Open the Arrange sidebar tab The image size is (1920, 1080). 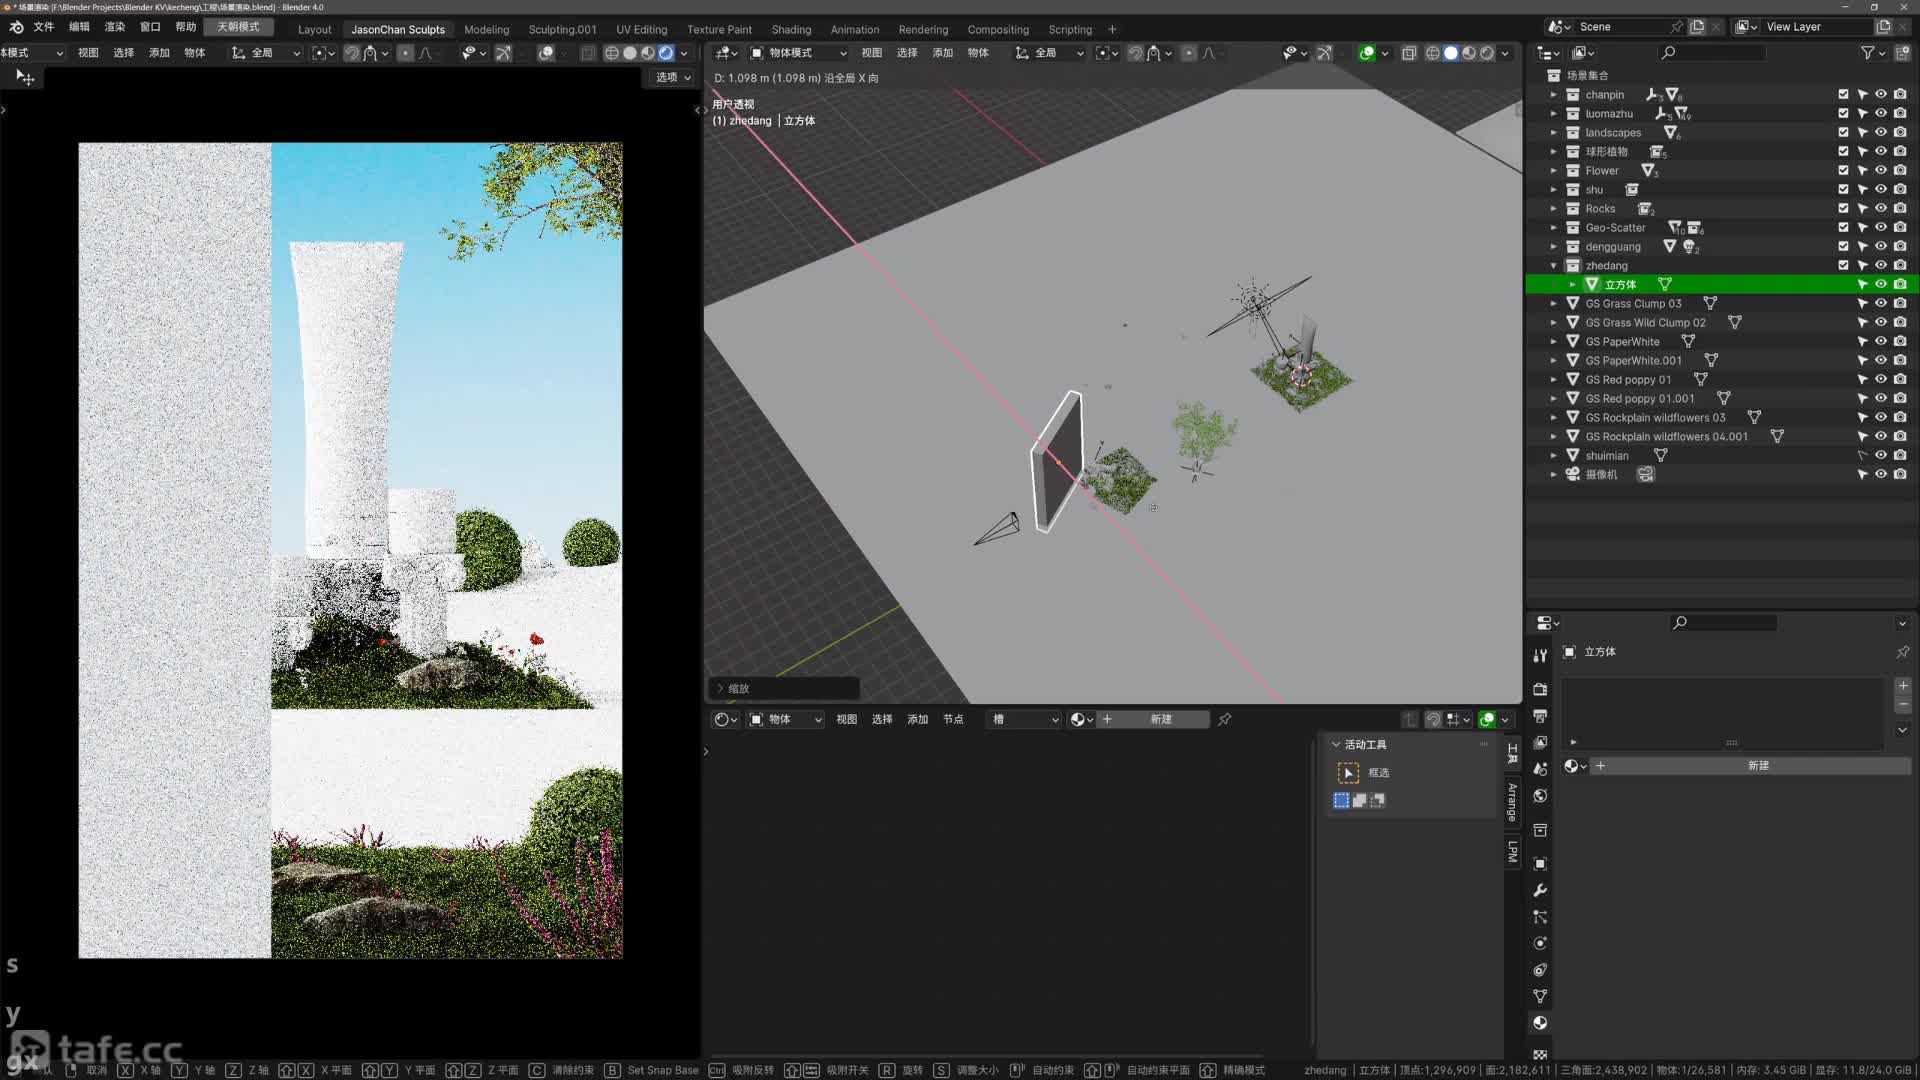tap(1512, 801)
